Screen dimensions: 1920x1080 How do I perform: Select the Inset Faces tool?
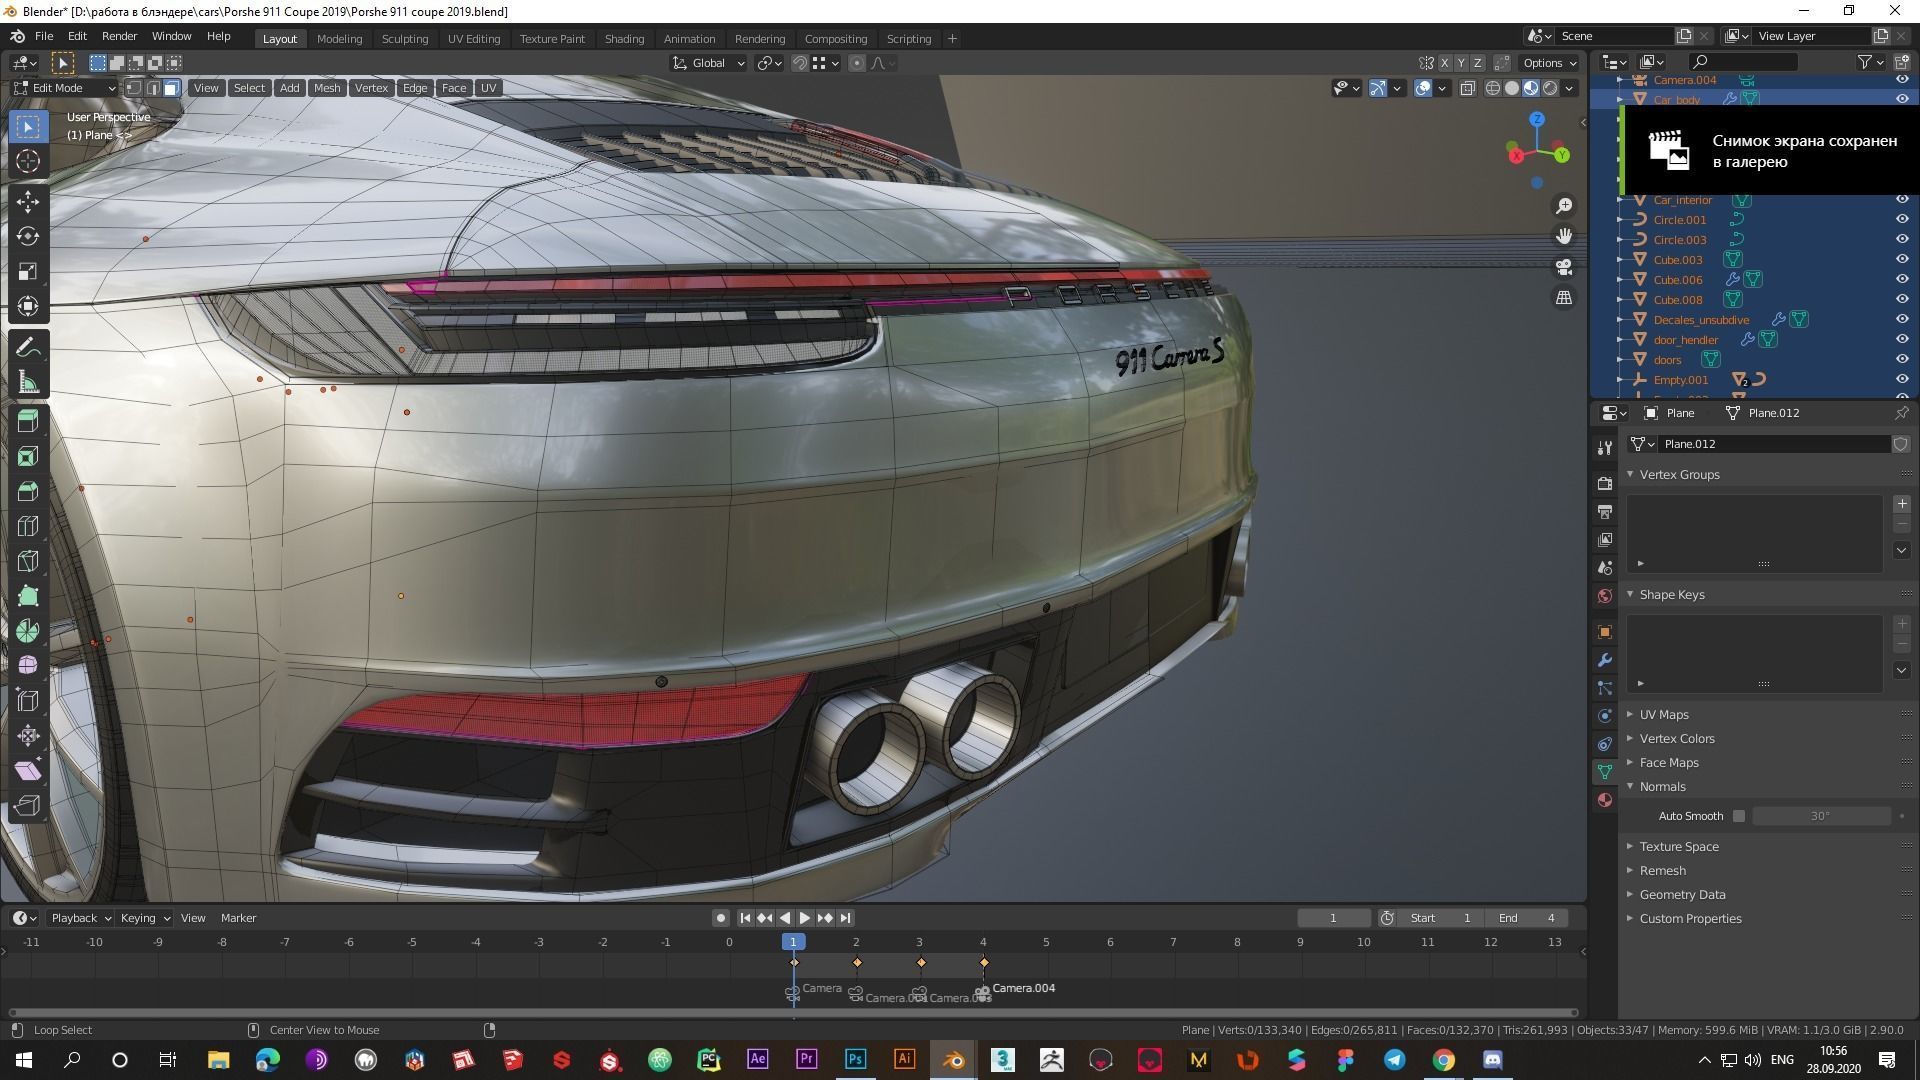(x=28, y=456)
